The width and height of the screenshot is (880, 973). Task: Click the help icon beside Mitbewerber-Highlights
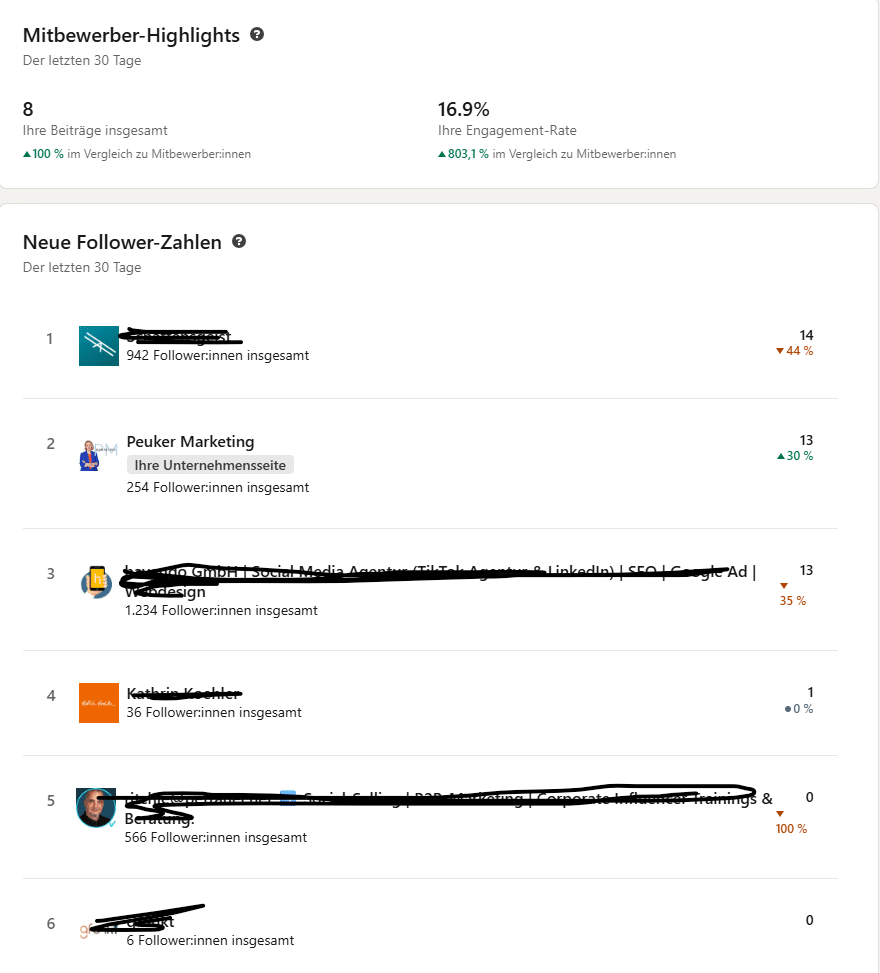pyautogui.click(x=257, y=34)
